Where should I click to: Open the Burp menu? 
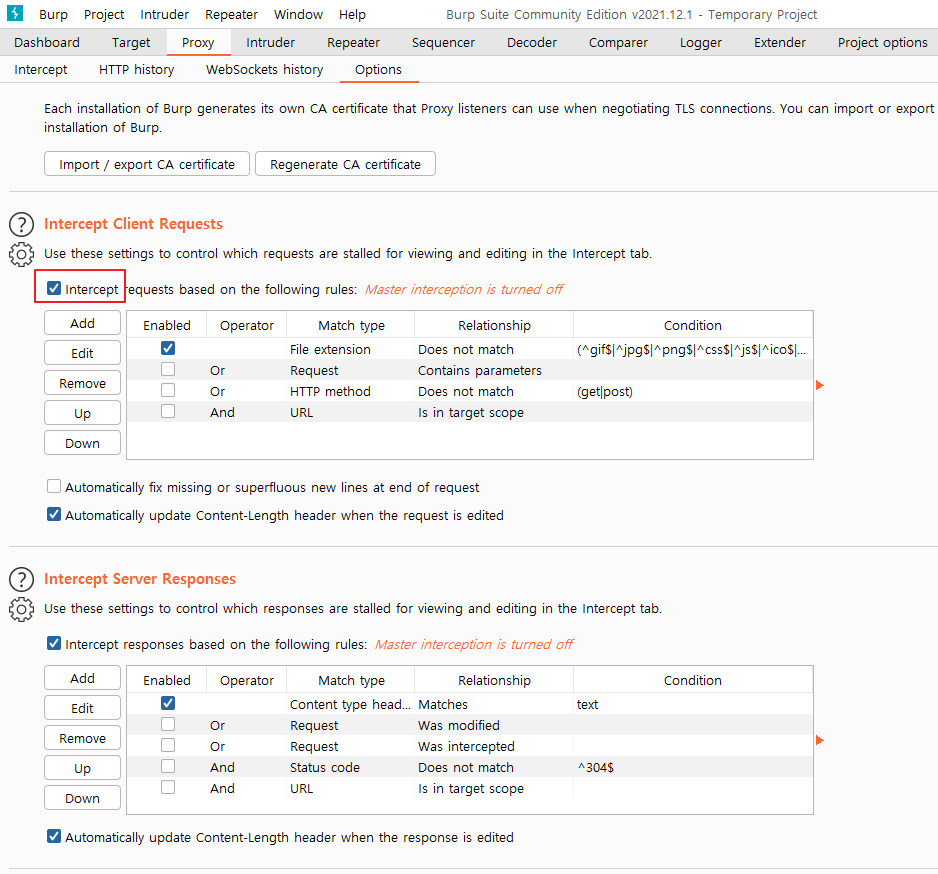(53, 14)
